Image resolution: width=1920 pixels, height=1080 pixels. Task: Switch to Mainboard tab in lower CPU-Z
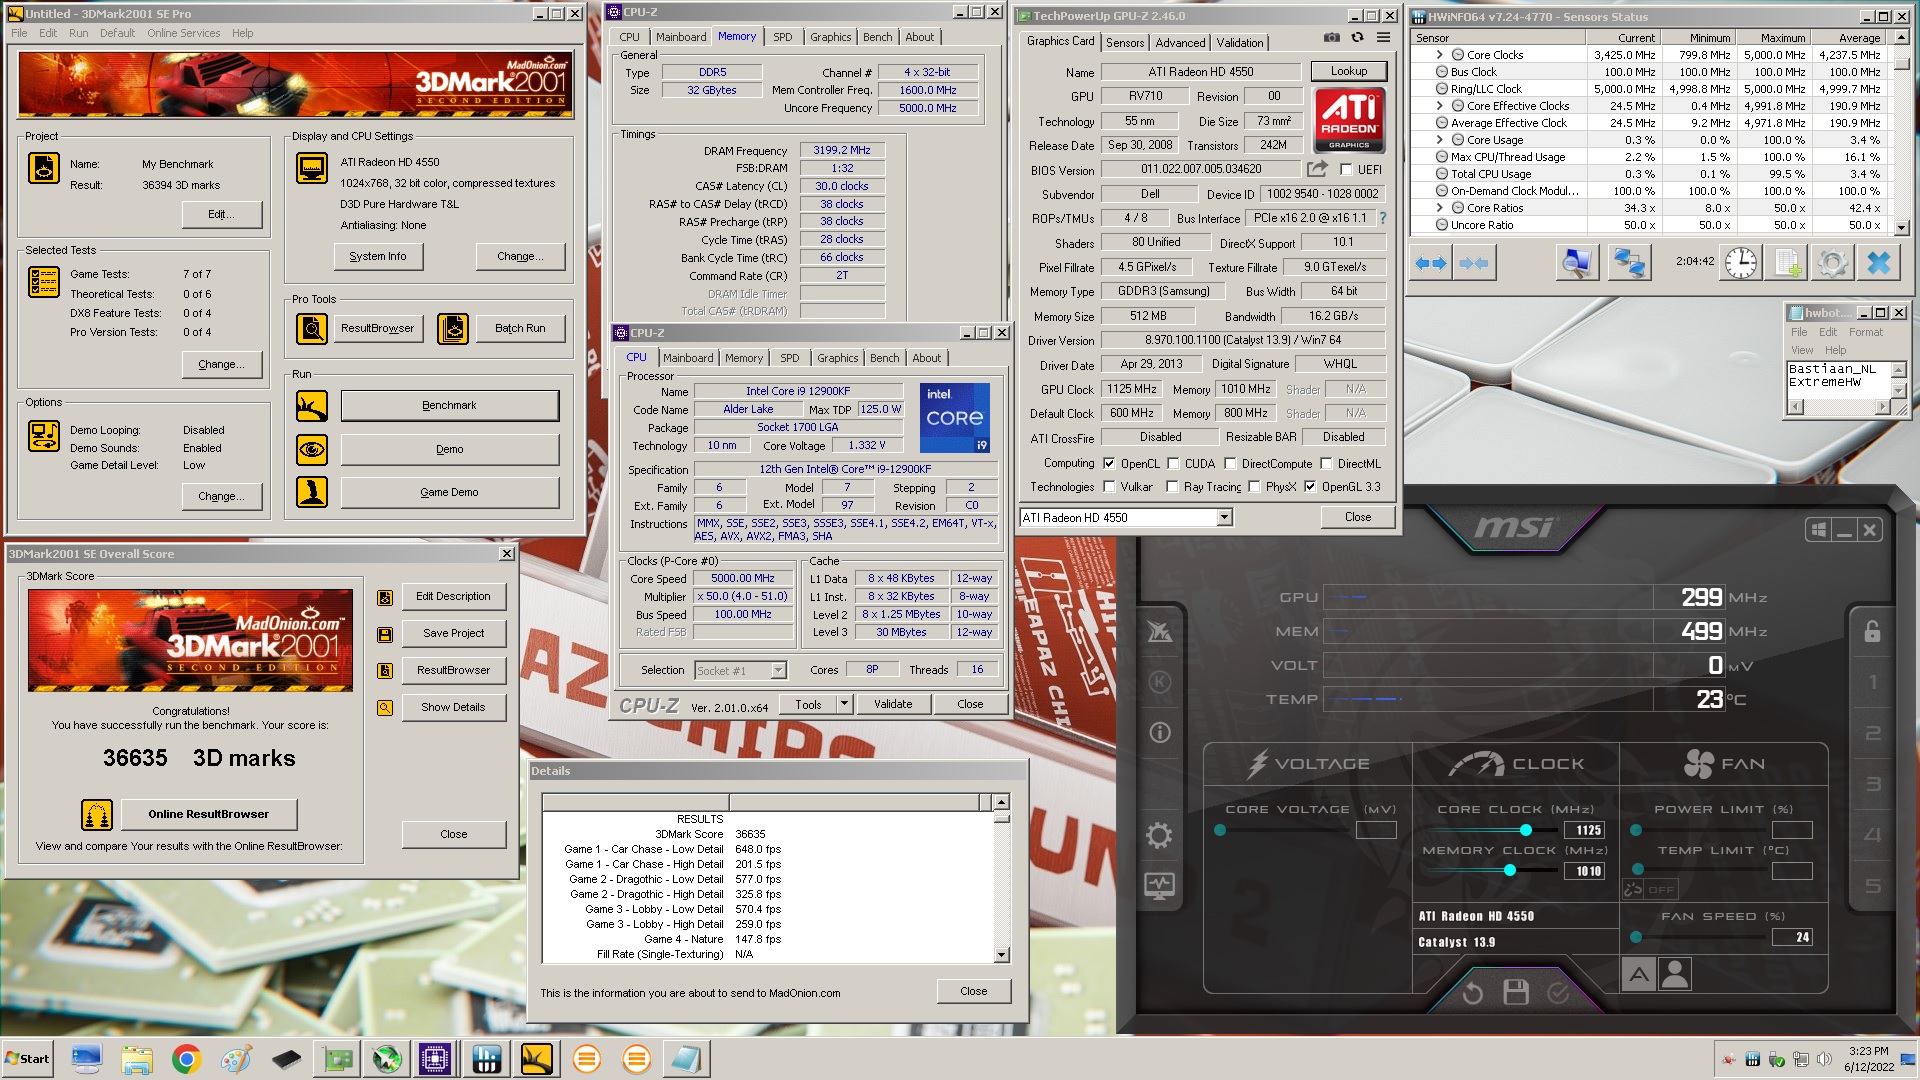[x=688, y=358]
